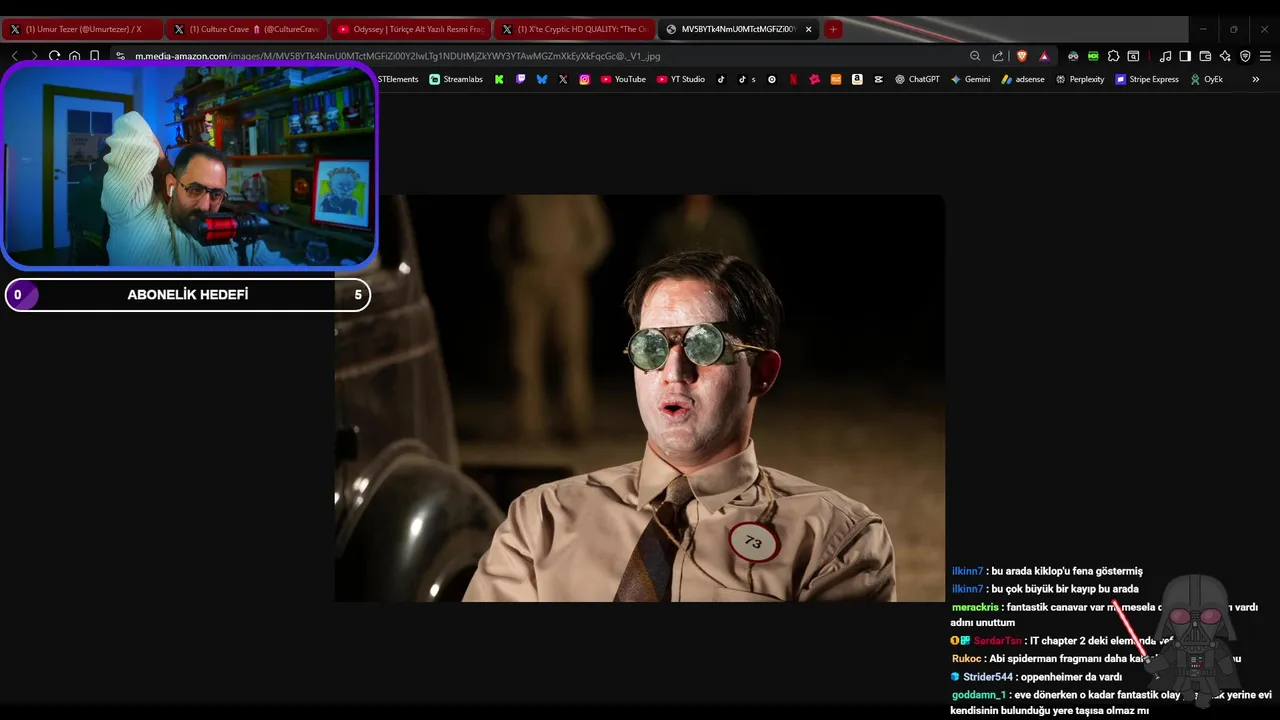This screenshot has width=1280, height=720.
Task: Open the Amazon bookmark icon
Action: [857, 79]
